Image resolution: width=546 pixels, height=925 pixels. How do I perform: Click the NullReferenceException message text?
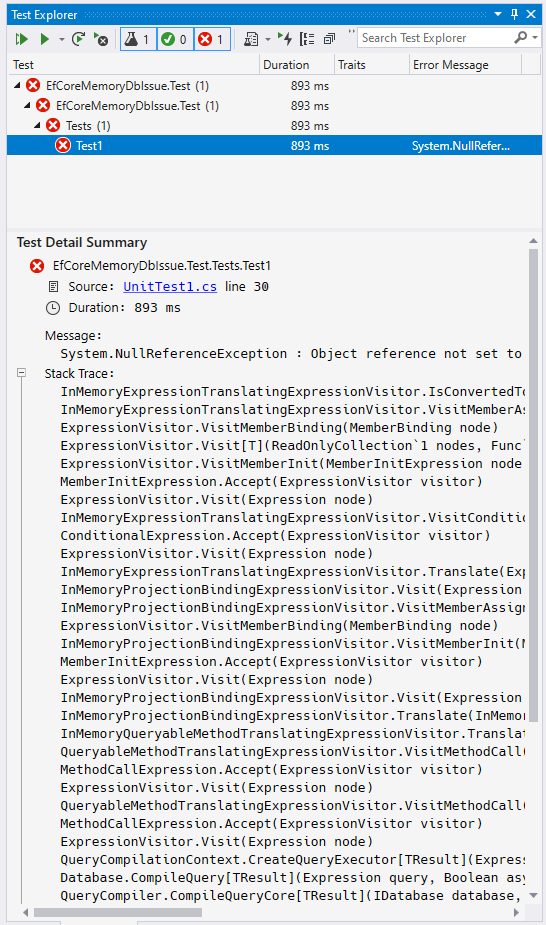(x=291, y=354)
